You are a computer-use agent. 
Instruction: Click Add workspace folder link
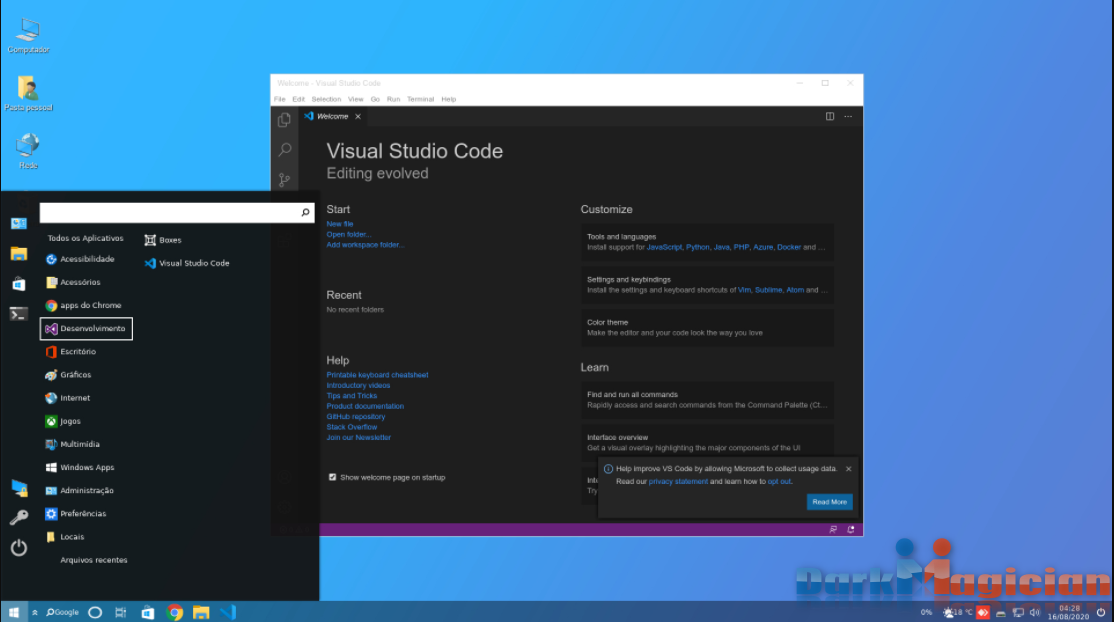pos(365,245)
